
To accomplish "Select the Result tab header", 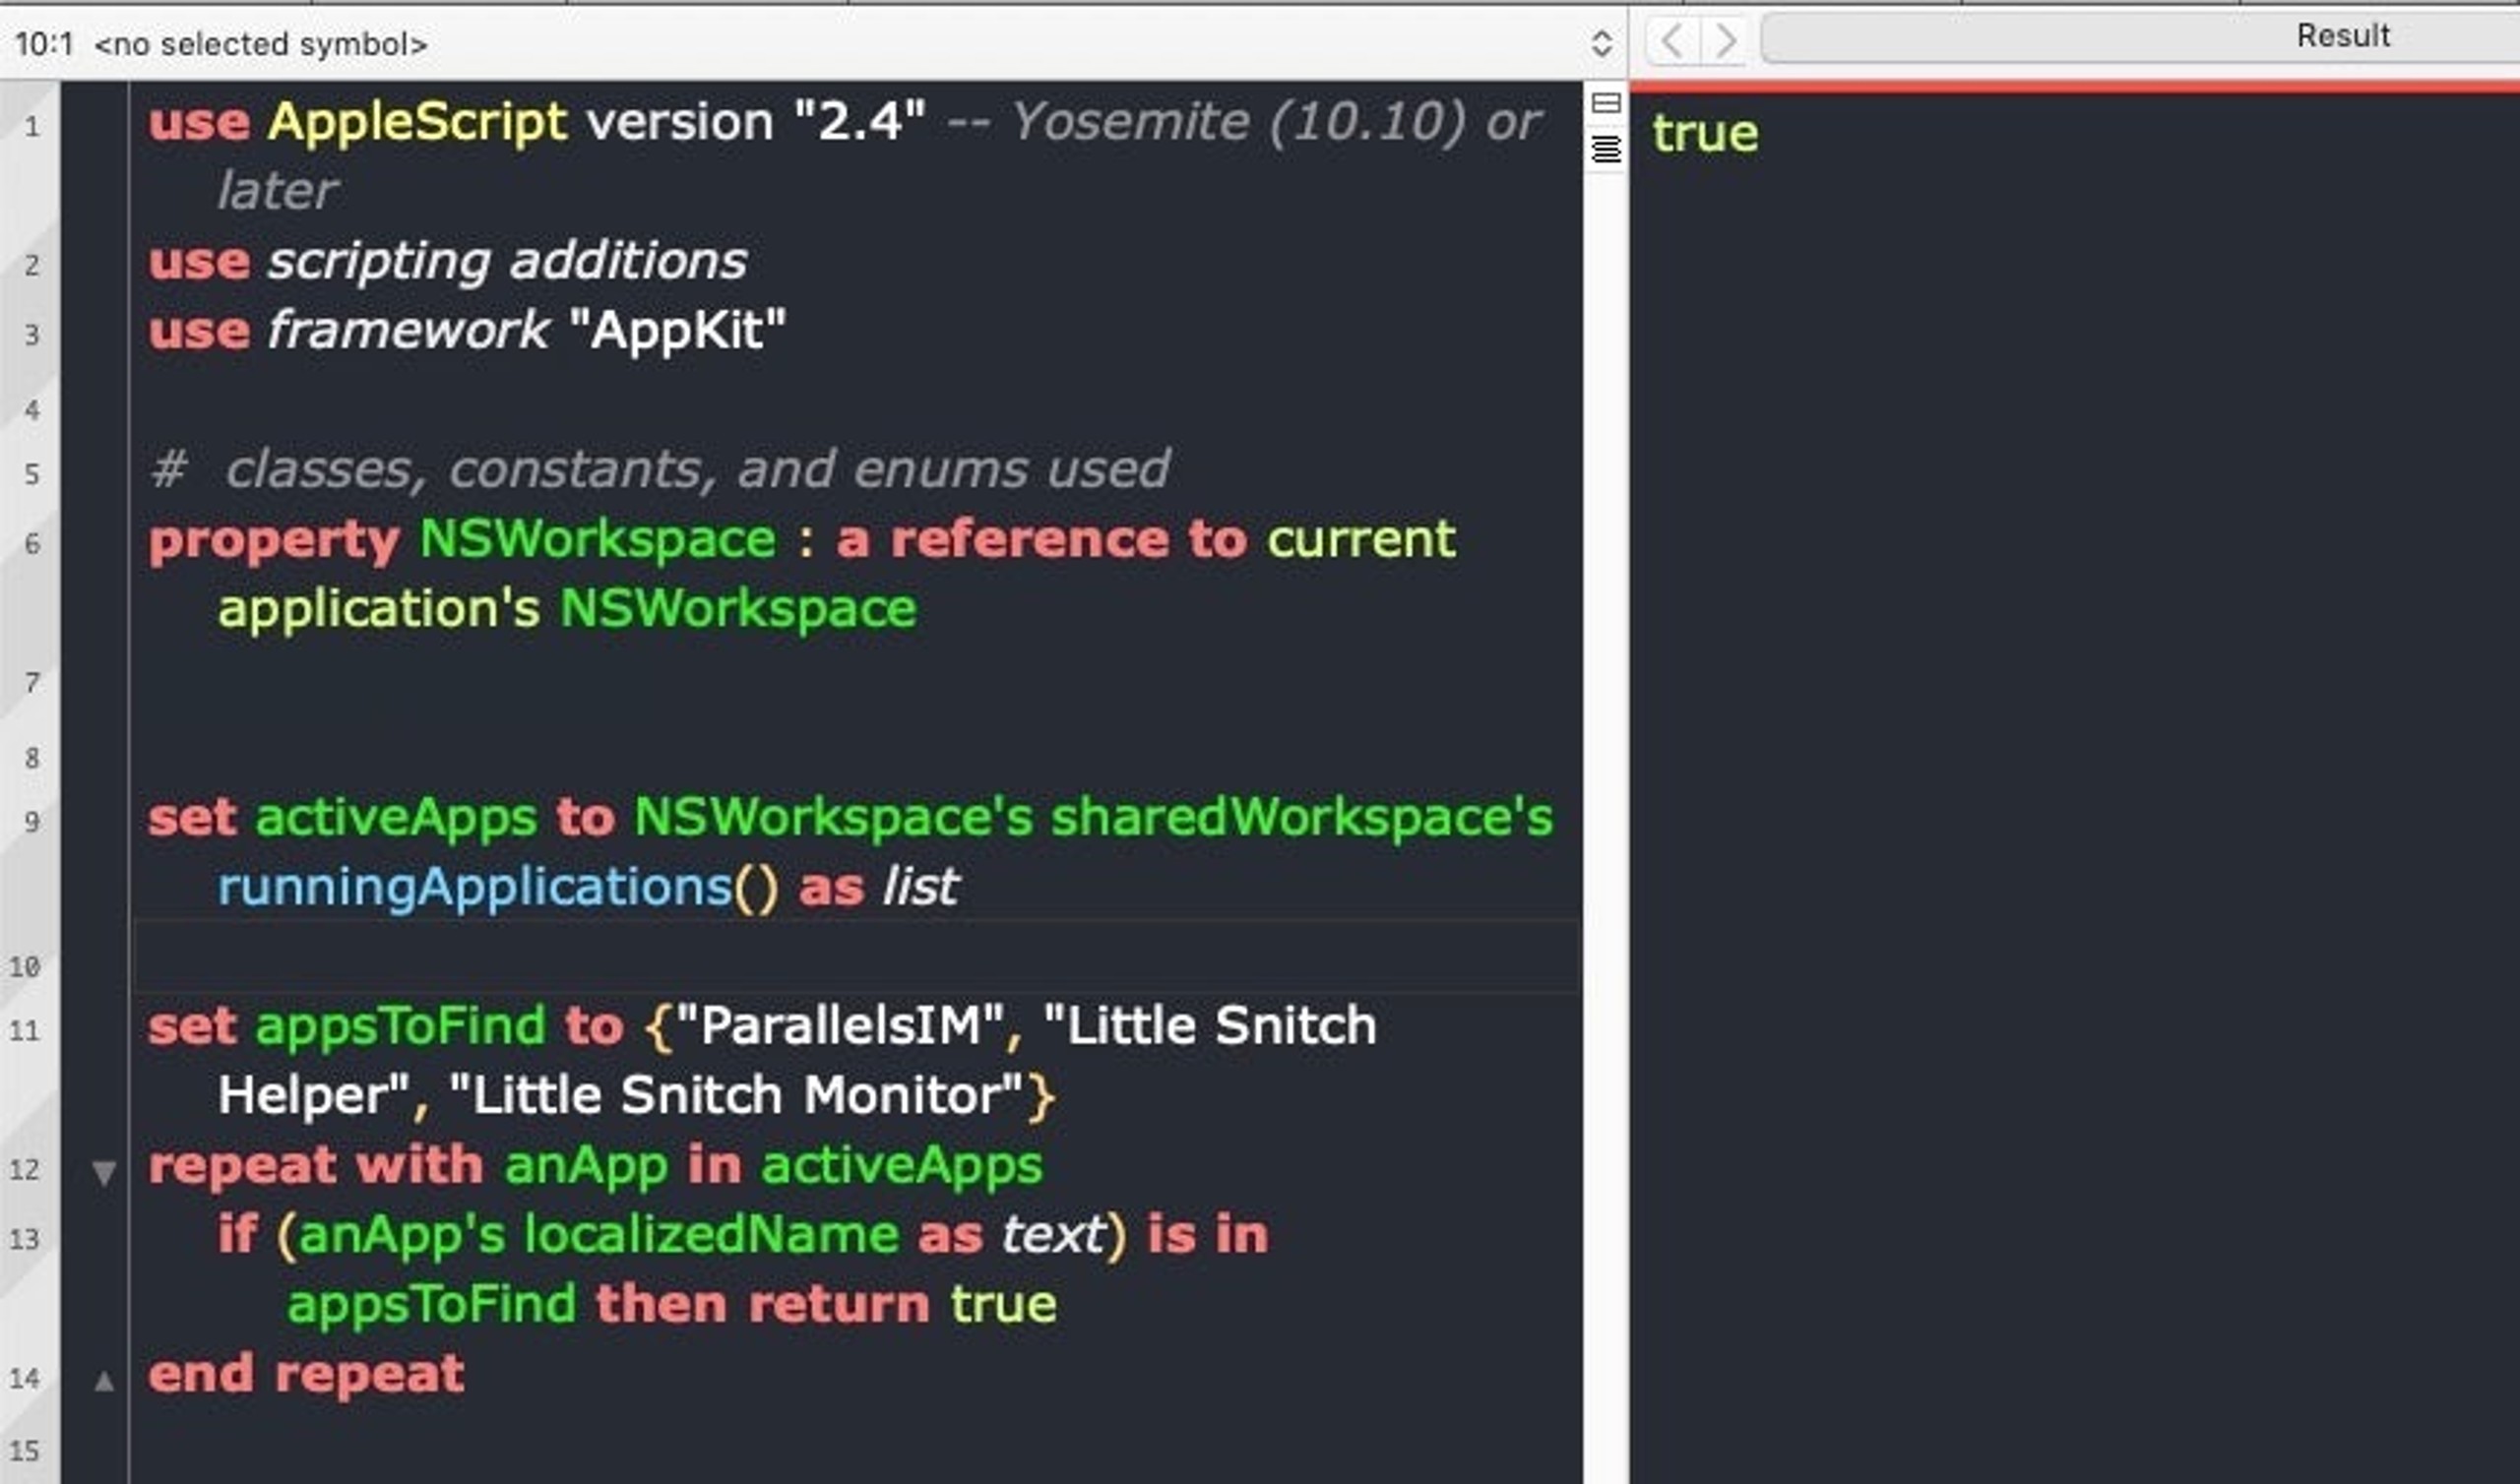I will (2342, 36).
